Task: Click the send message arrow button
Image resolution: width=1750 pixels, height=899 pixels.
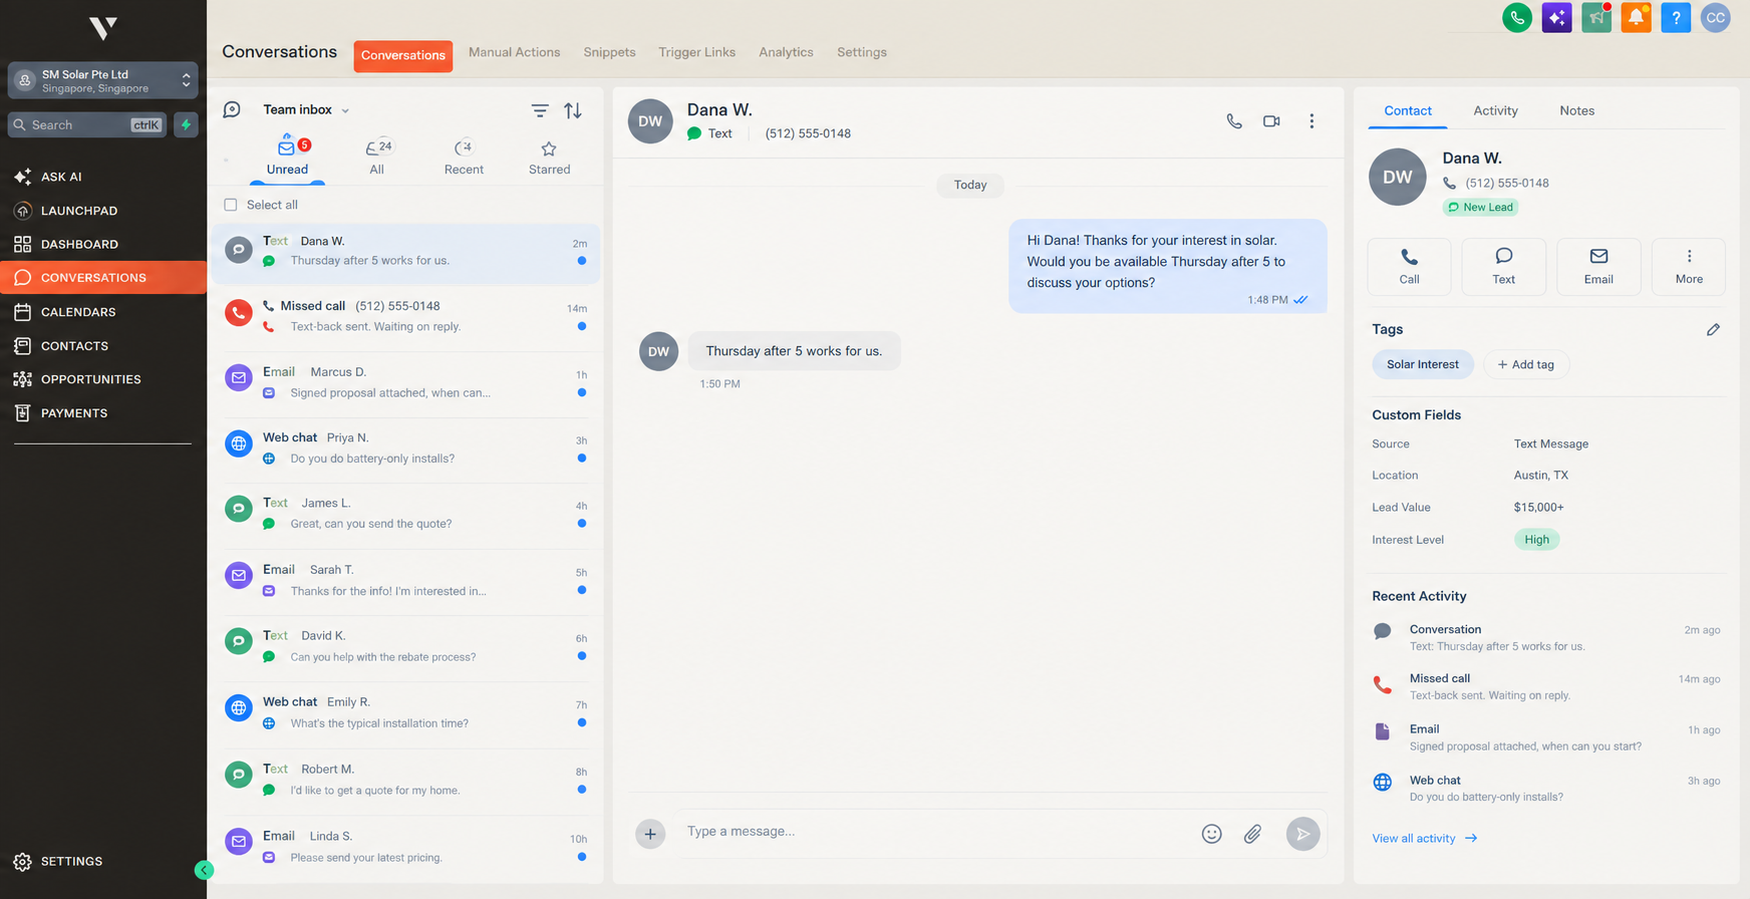Action: pos(1303,834)
